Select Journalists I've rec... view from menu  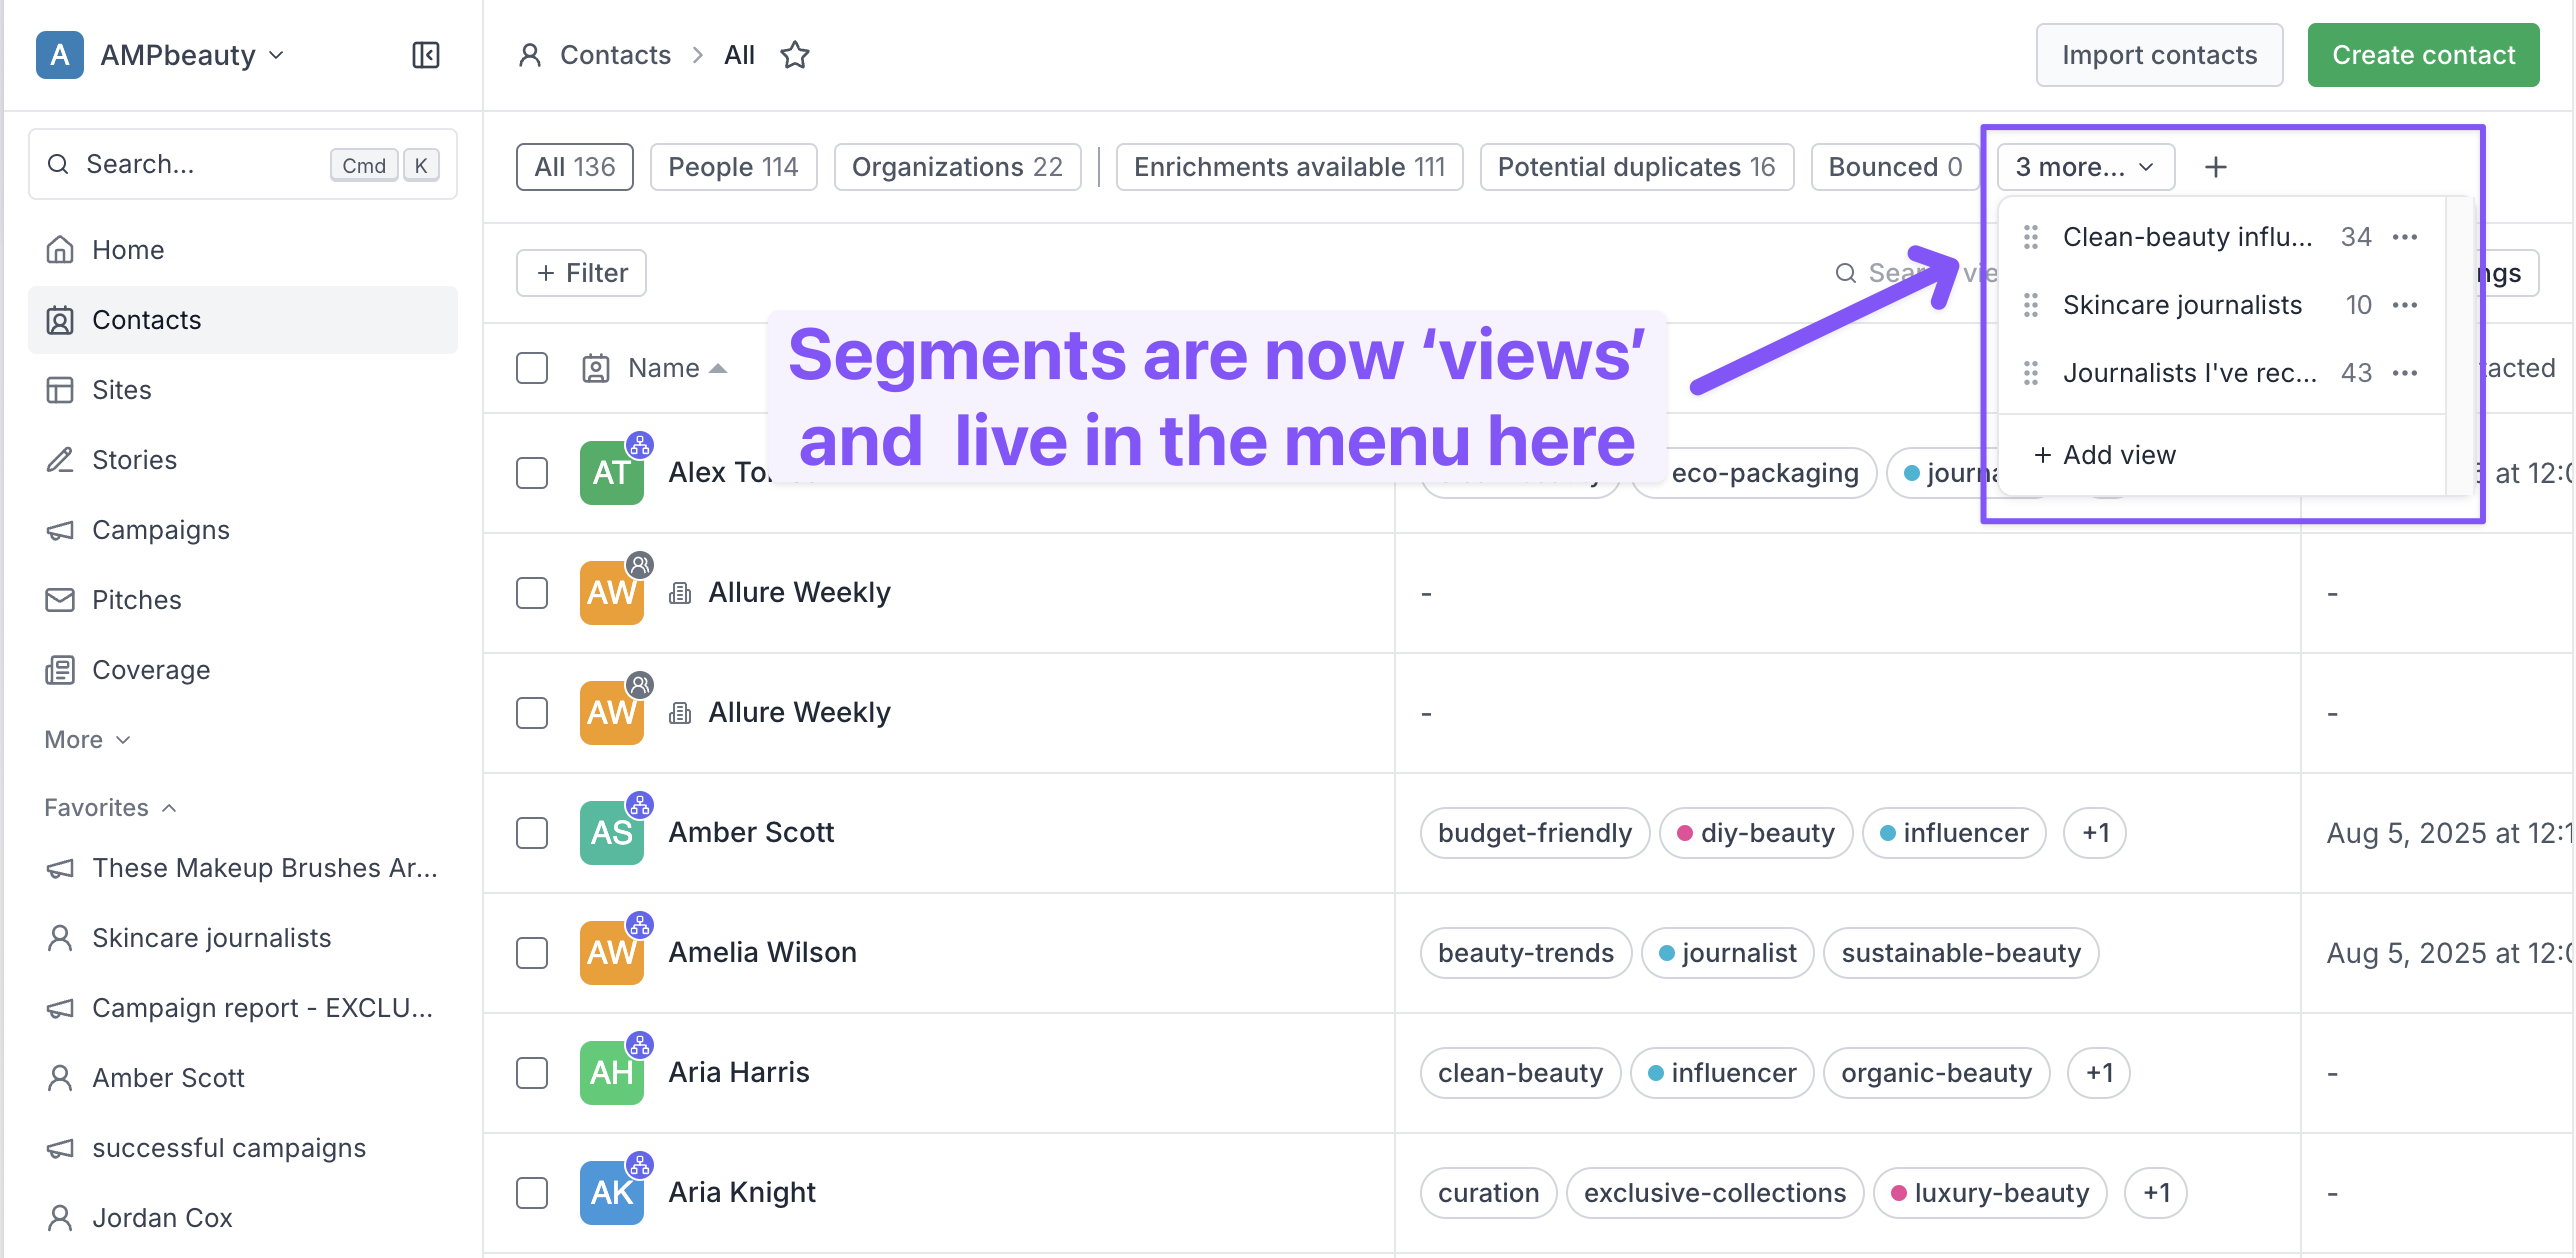click(x=2189, y=373)
